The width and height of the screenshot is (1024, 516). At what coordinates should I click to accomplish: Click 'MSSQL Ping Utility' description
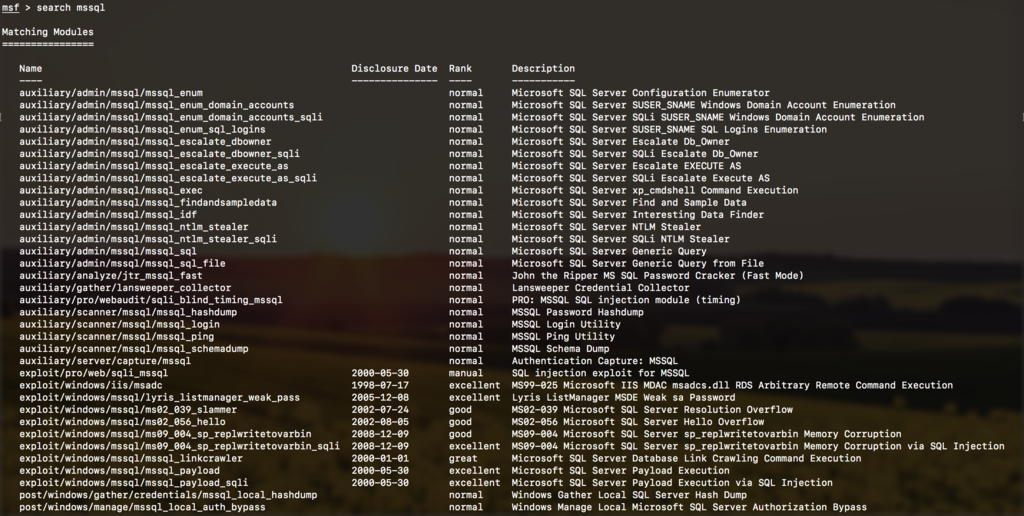click(x=563, y=337)
